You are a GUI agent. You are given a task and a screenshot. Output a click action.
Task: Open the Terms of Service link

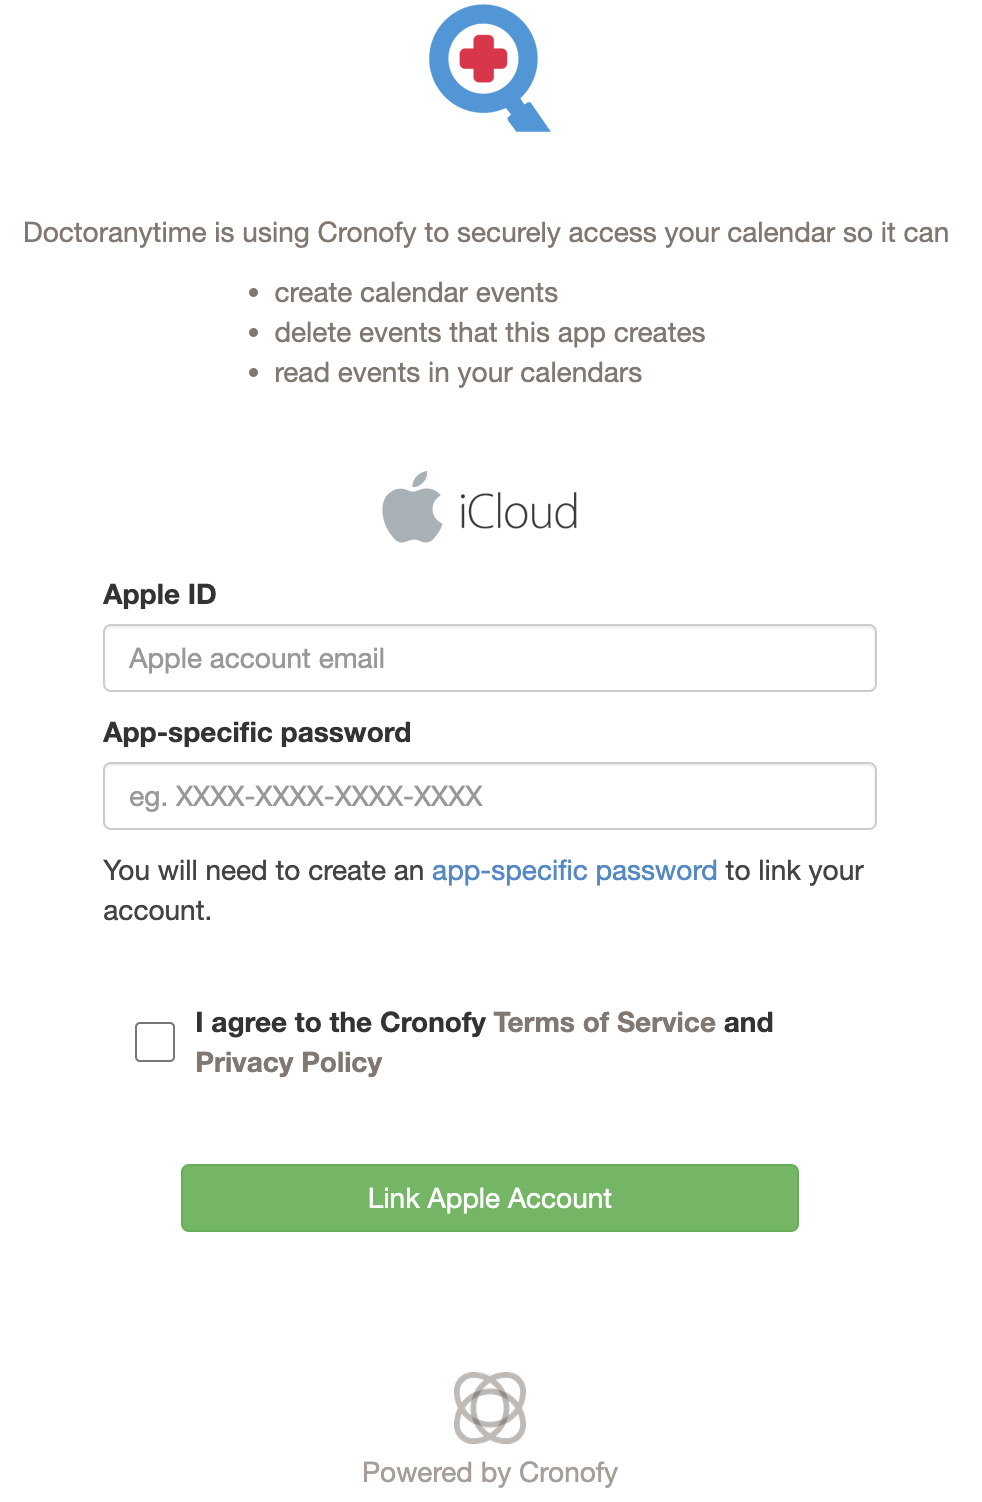[x=604, y=1022]
